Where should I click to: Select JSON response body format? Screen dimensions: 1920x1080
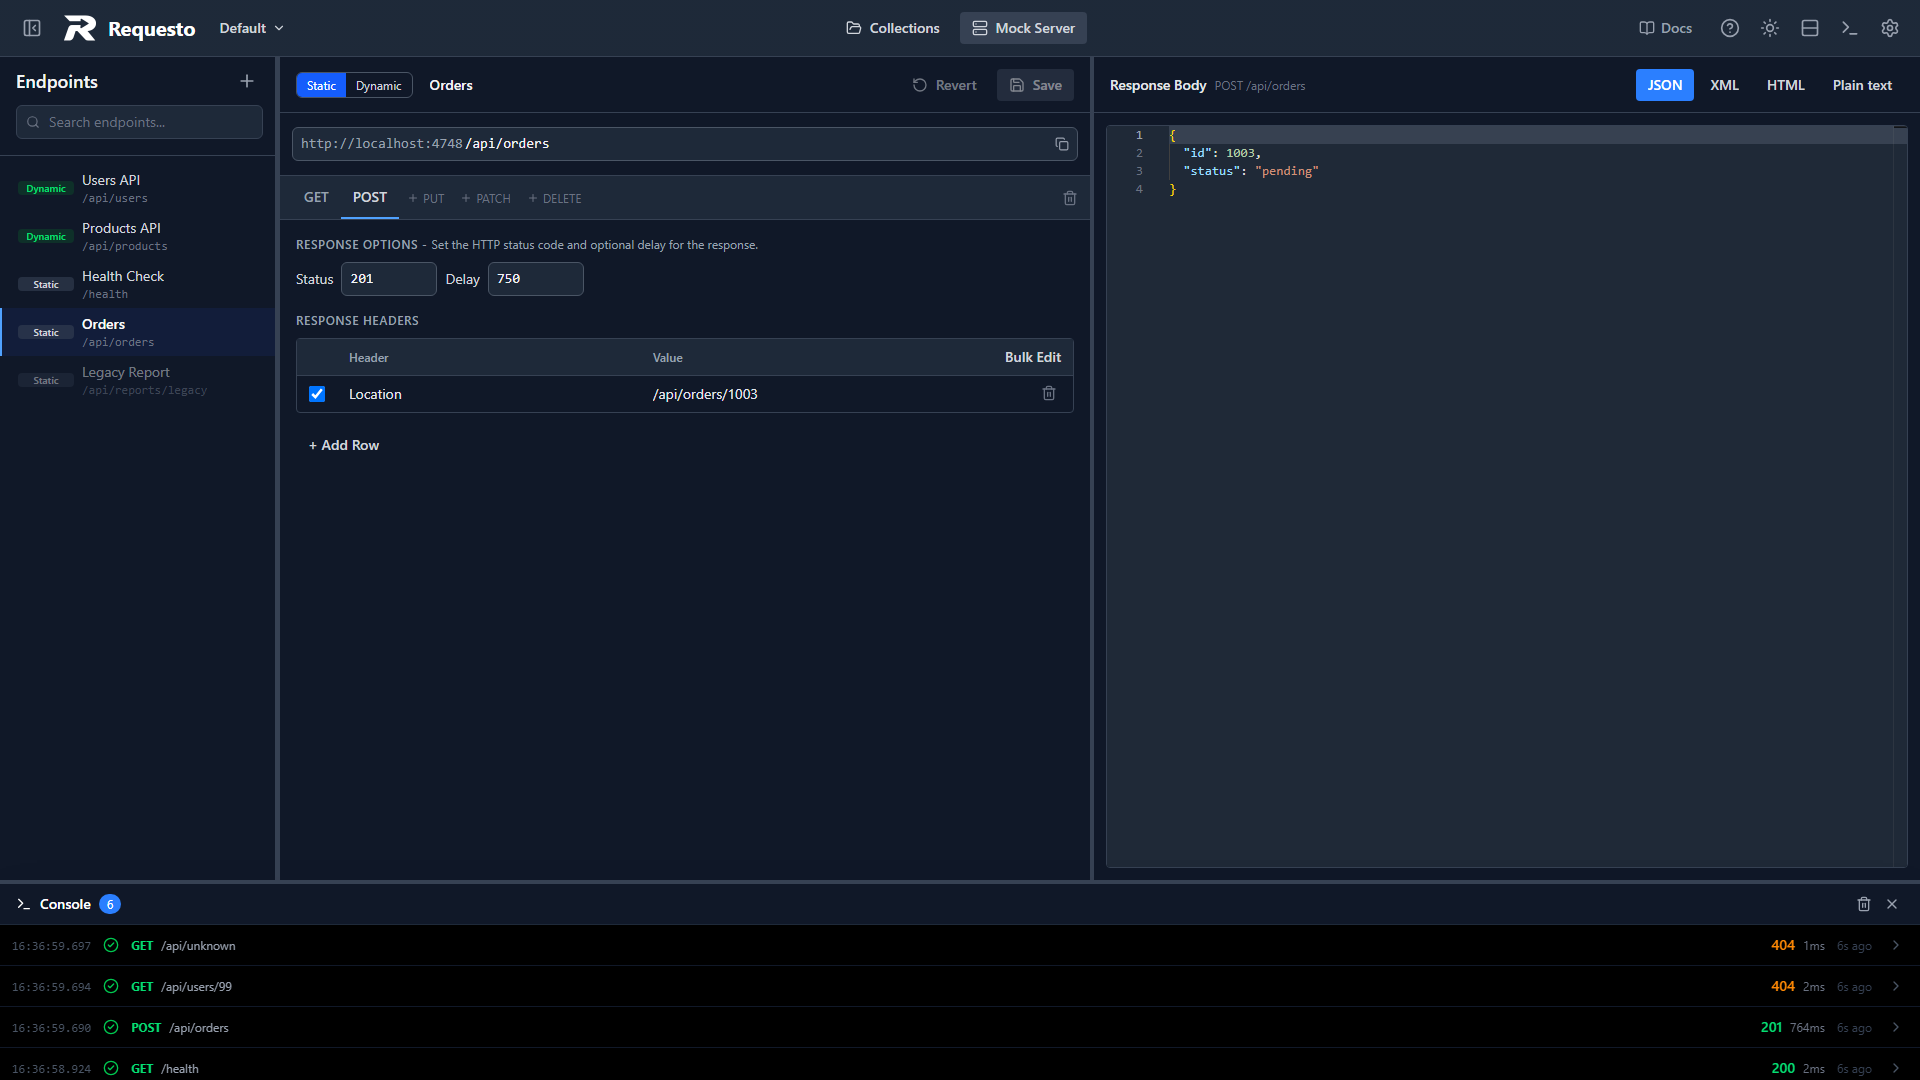[1665, 85]
